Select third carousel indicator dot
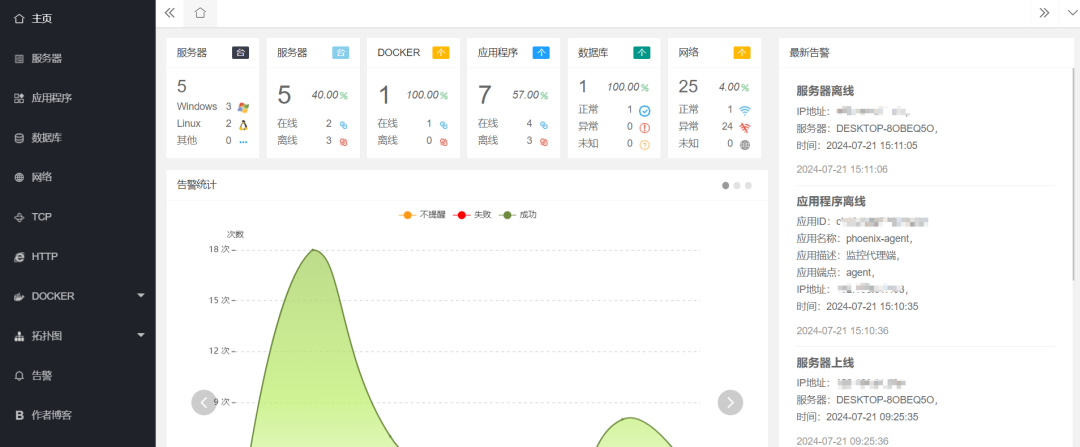The height and width of the screenshot is (447, 1080). 748,185
